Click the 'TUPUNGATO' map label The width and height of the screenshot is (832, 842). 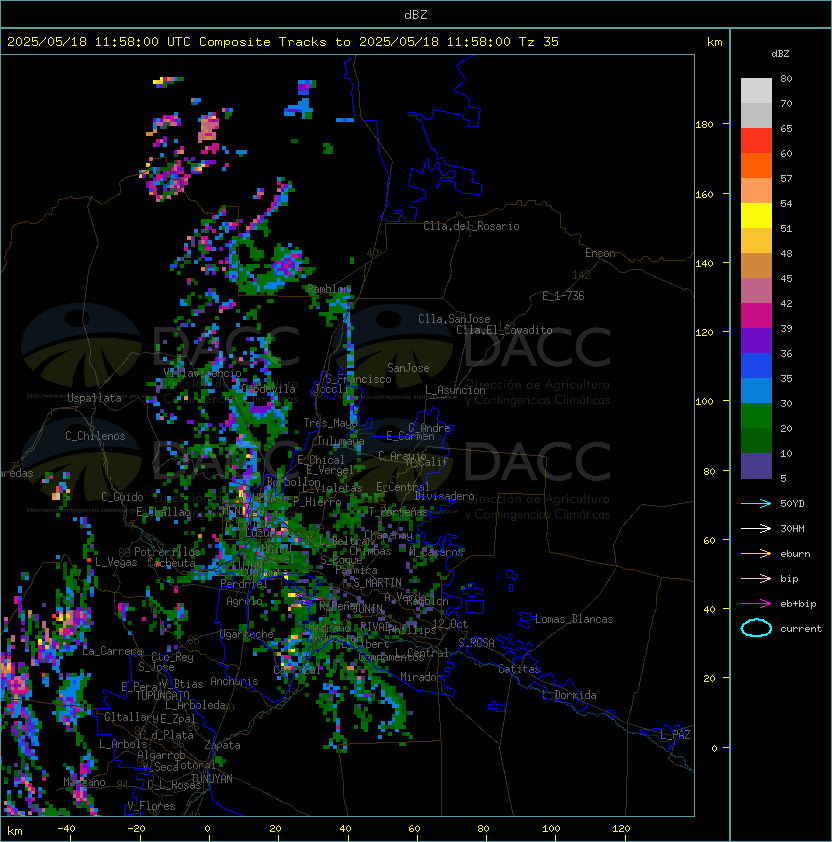pos(162,695)
